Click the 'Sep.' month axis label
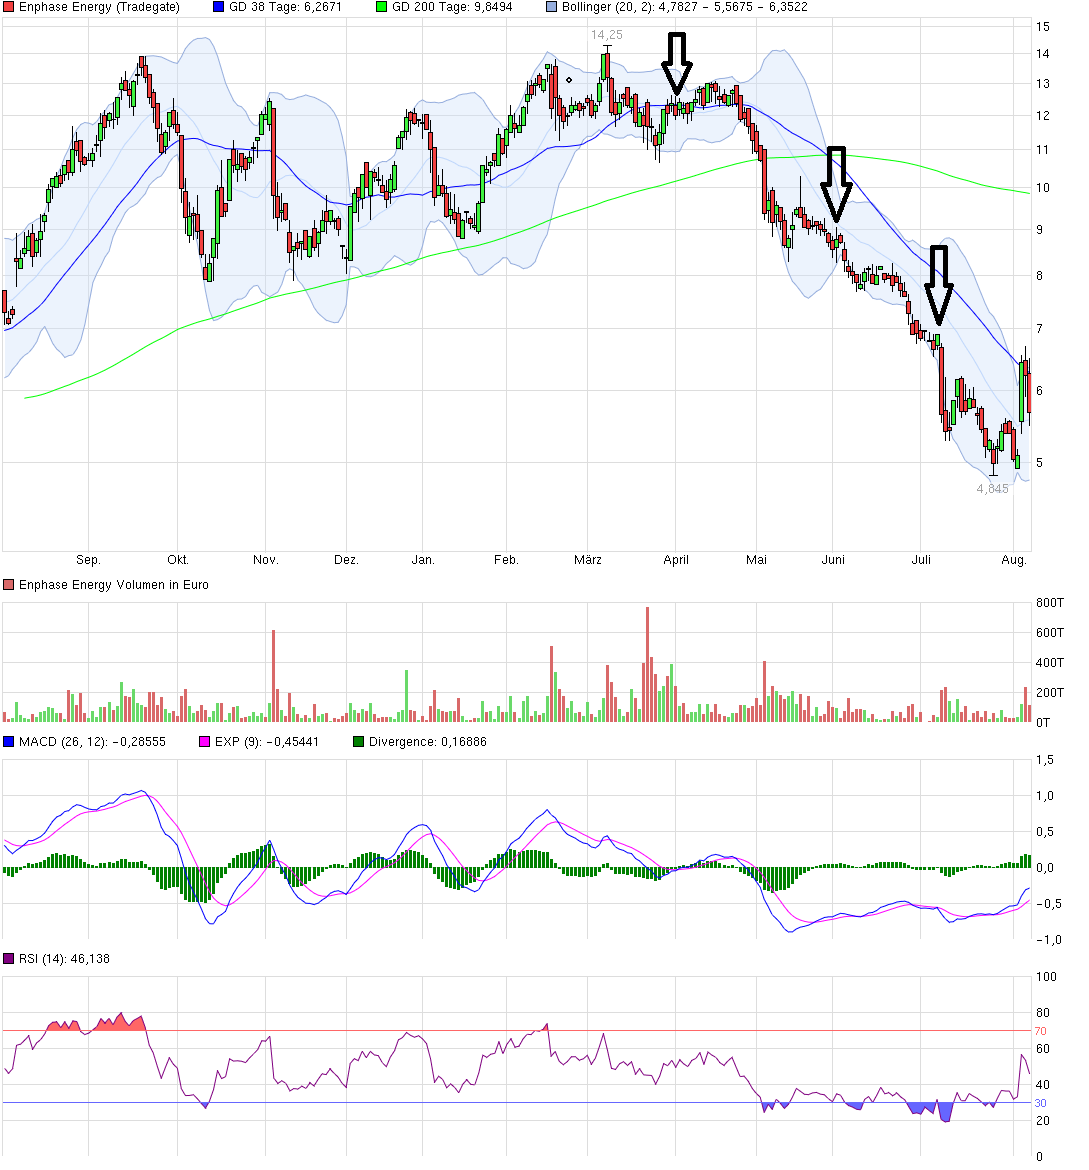Image resolution: width=1089 pixels, height=1170 pixels. [88, 560]
